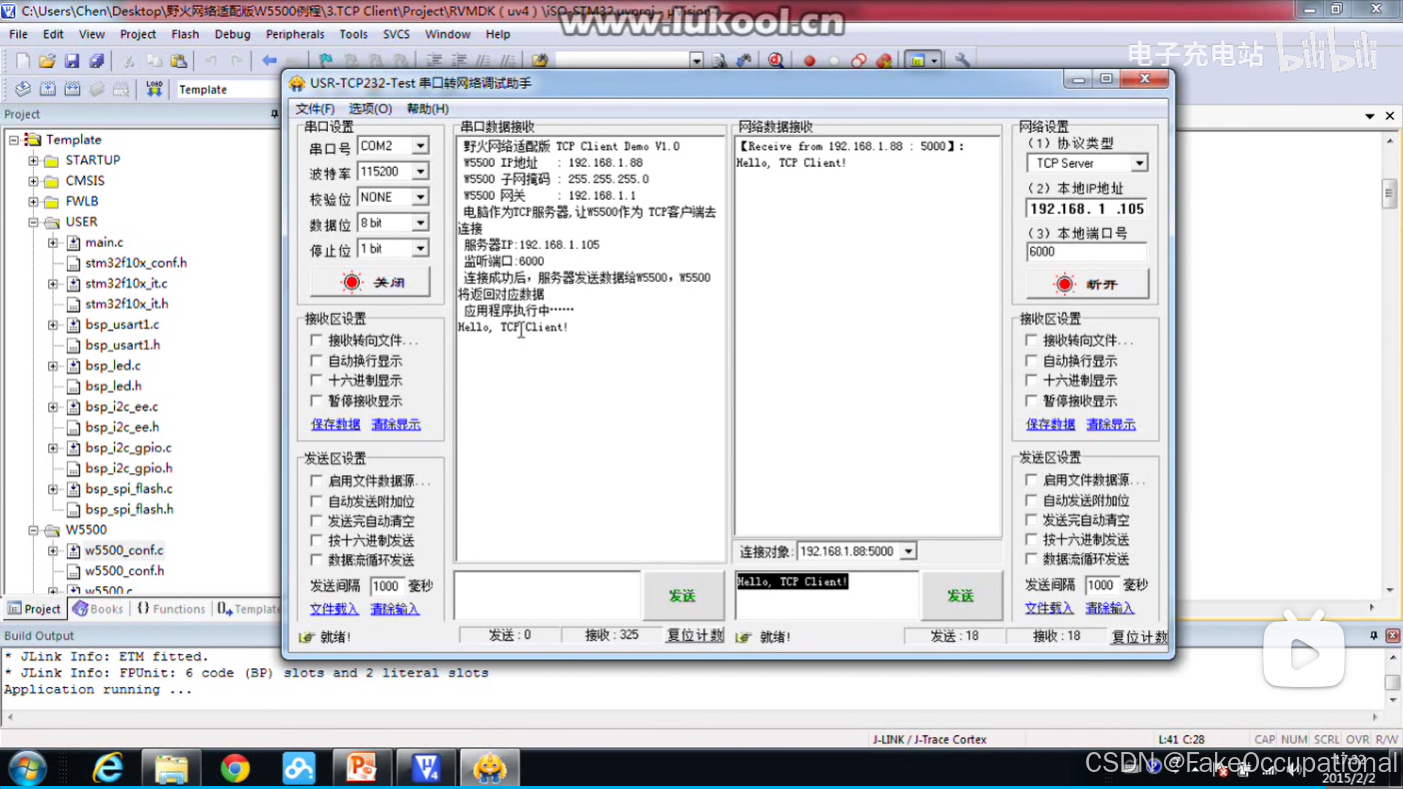The image size is (1403, 789).
Task: Open 停止位 1 bit dropdown
Action: tap(421, 248)
